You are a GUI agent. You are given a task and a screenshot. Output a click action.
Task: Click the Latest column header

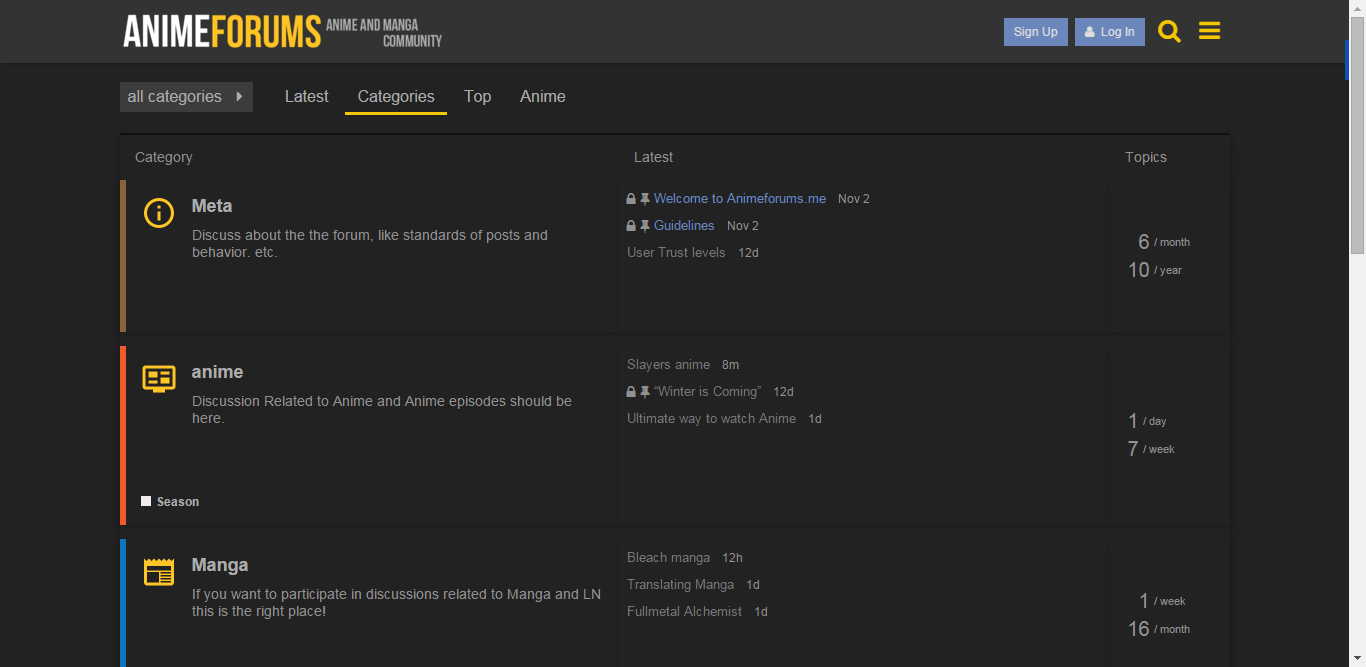click(653, 157)
